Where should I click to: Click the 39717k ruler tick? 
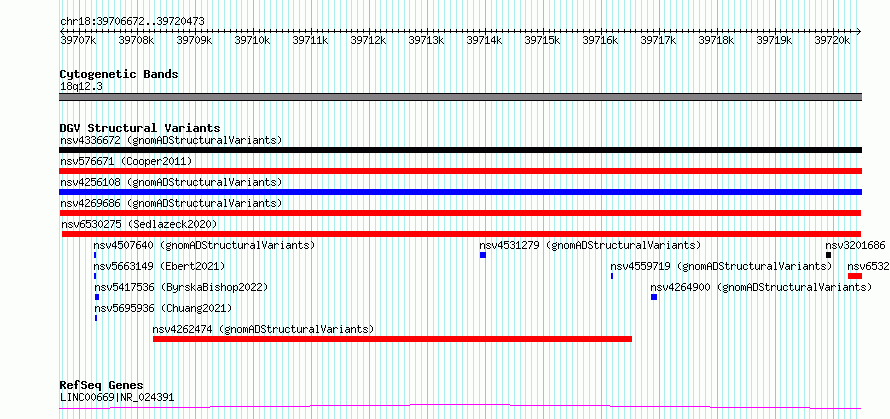click(x=658, y=40)
